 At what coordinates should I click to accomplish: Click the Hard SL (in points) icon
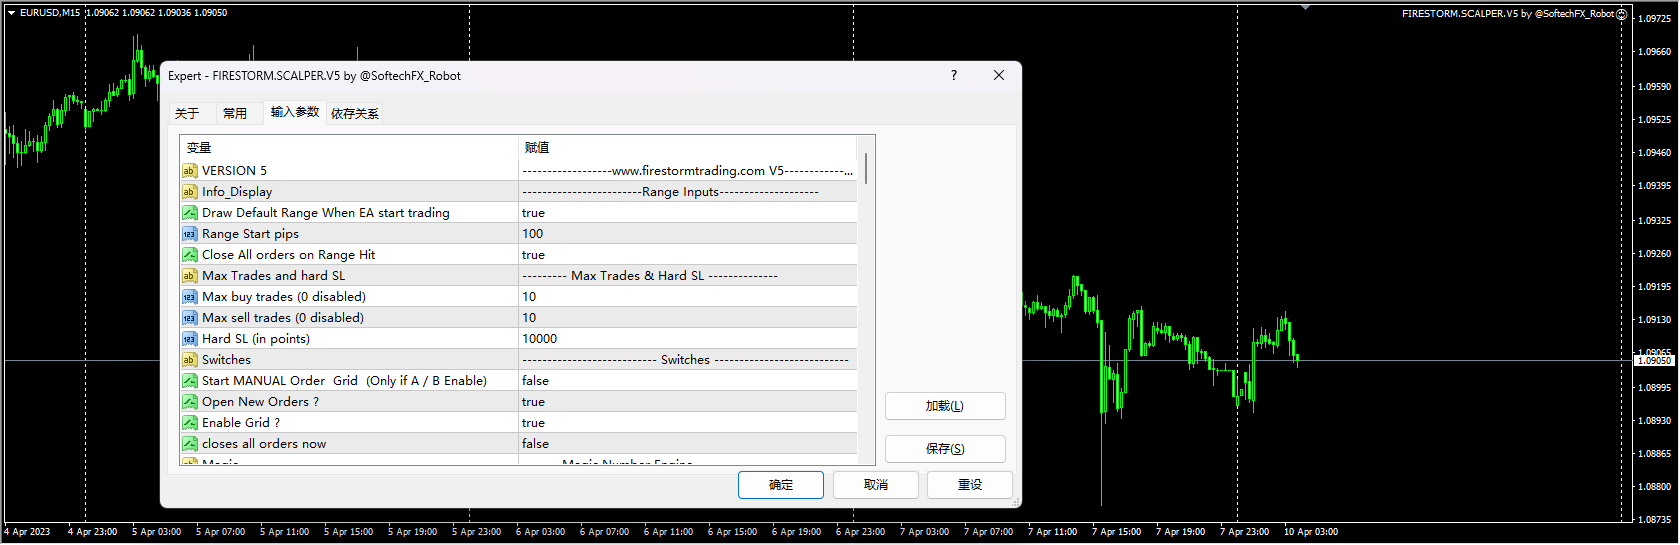click(x=189, y=339)
